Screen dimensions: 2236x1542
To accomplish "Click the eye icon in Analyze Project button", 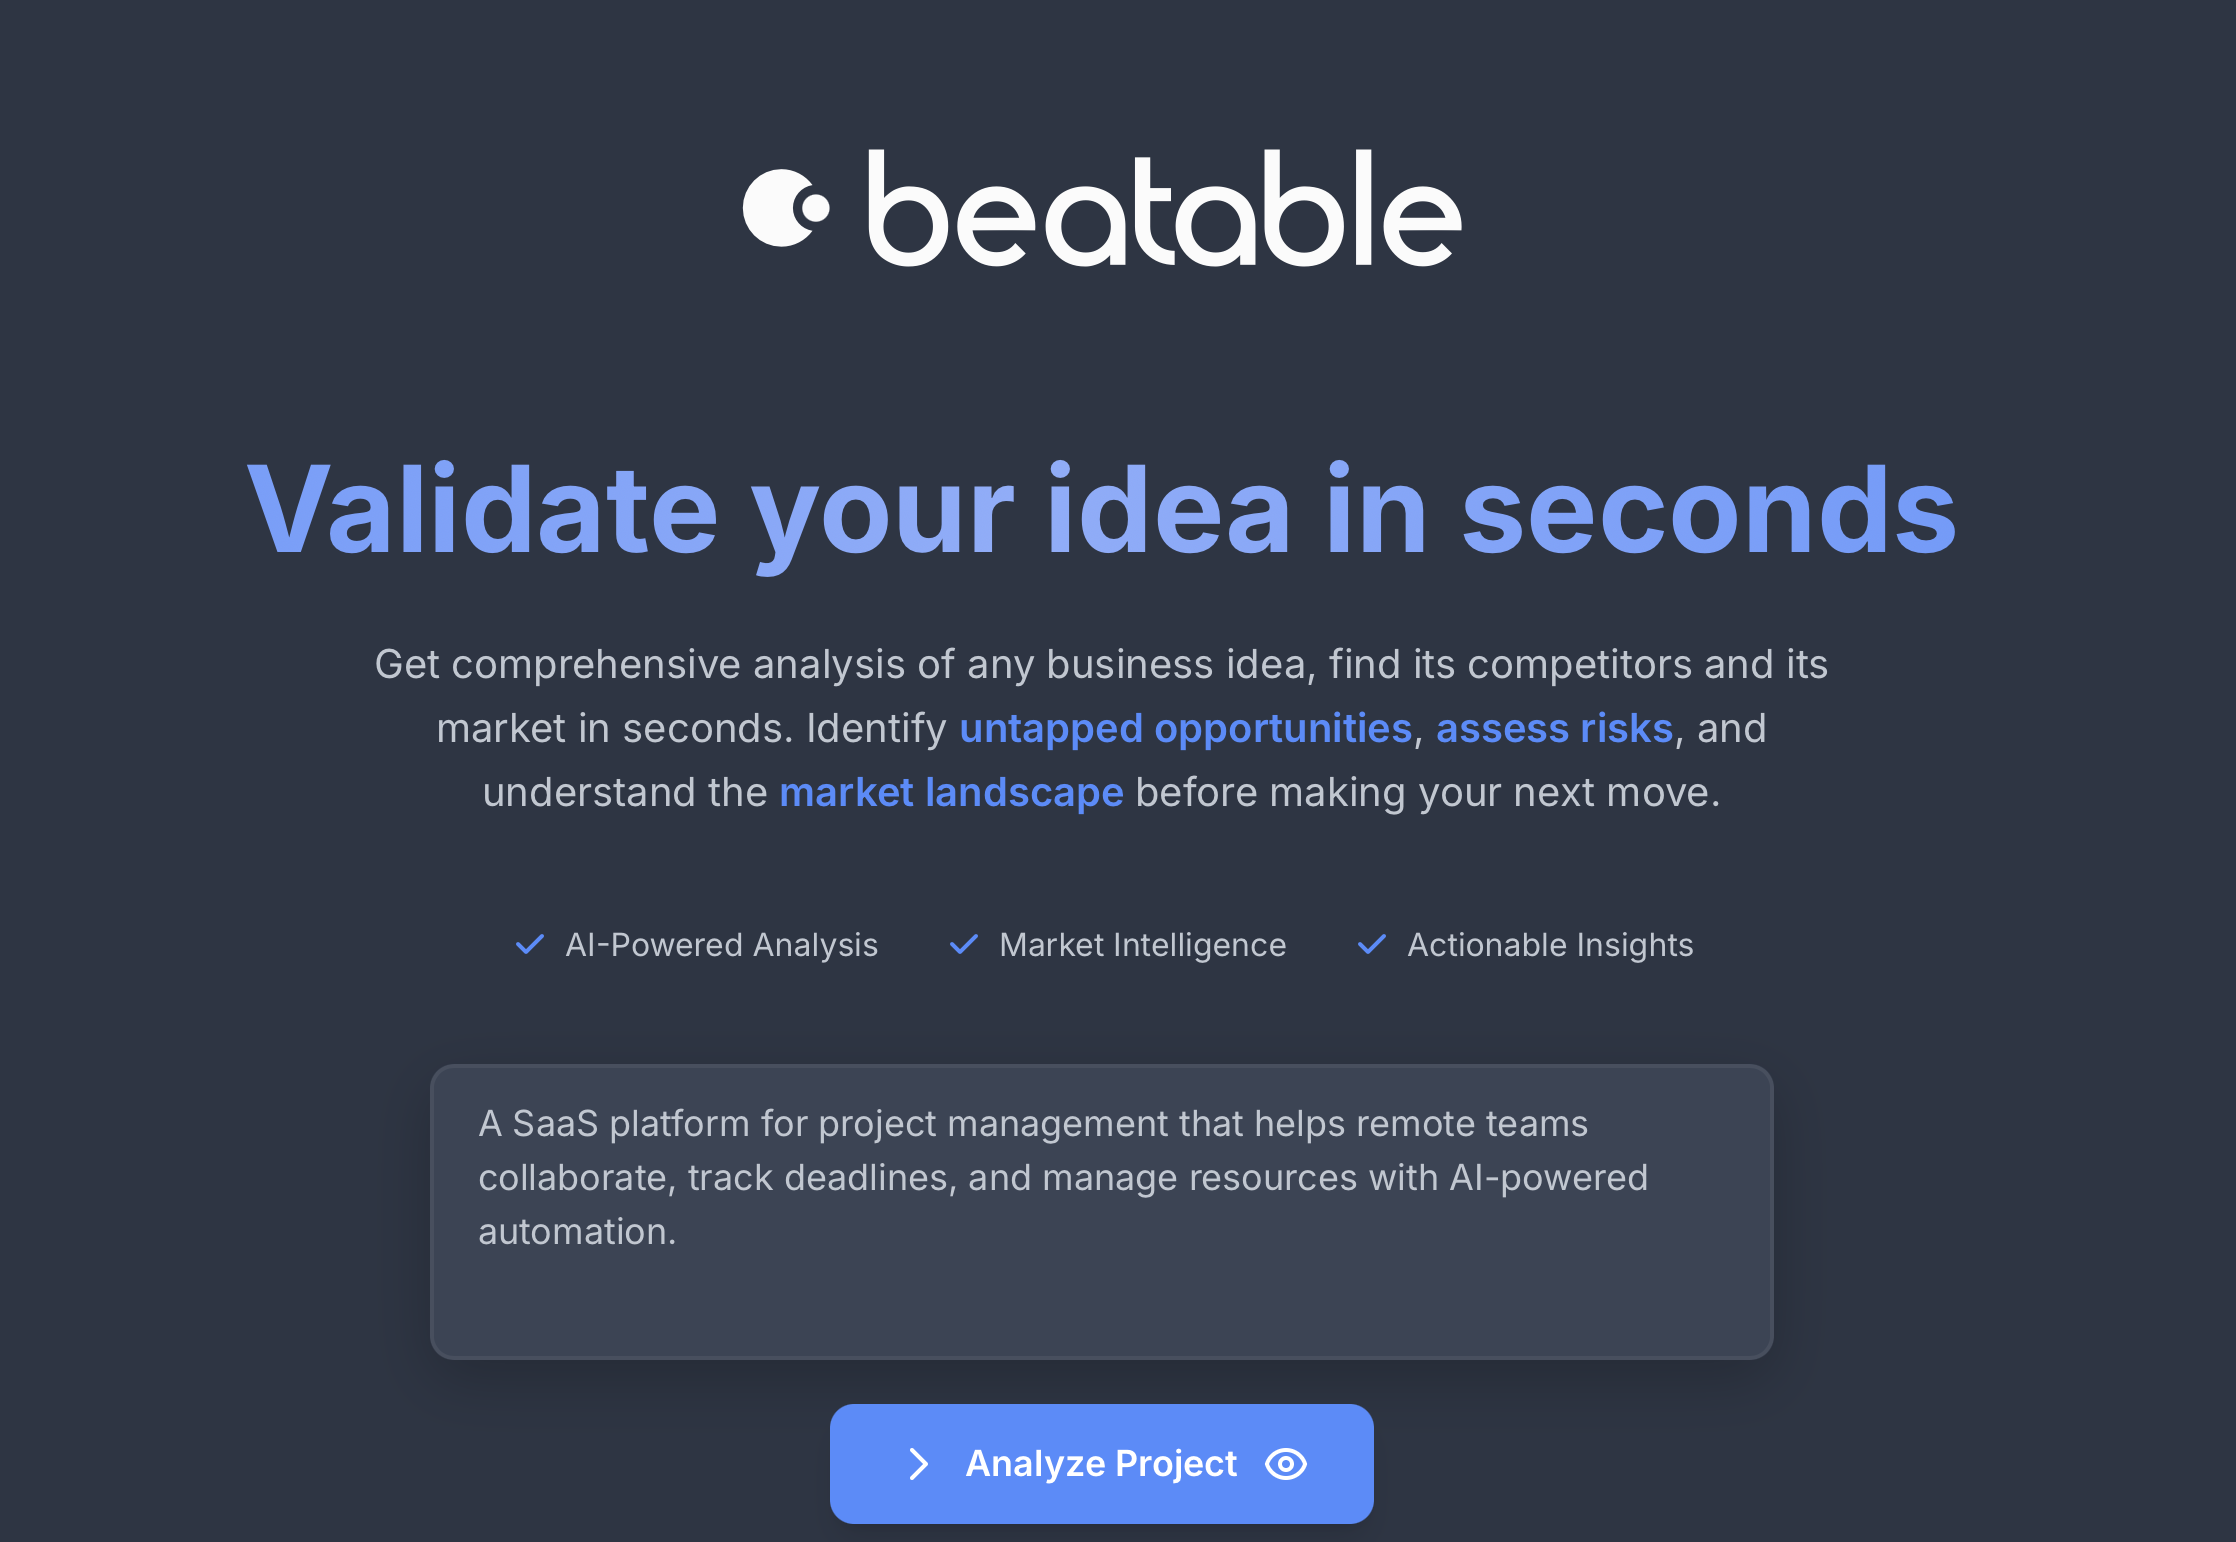I will 1286,1464.
